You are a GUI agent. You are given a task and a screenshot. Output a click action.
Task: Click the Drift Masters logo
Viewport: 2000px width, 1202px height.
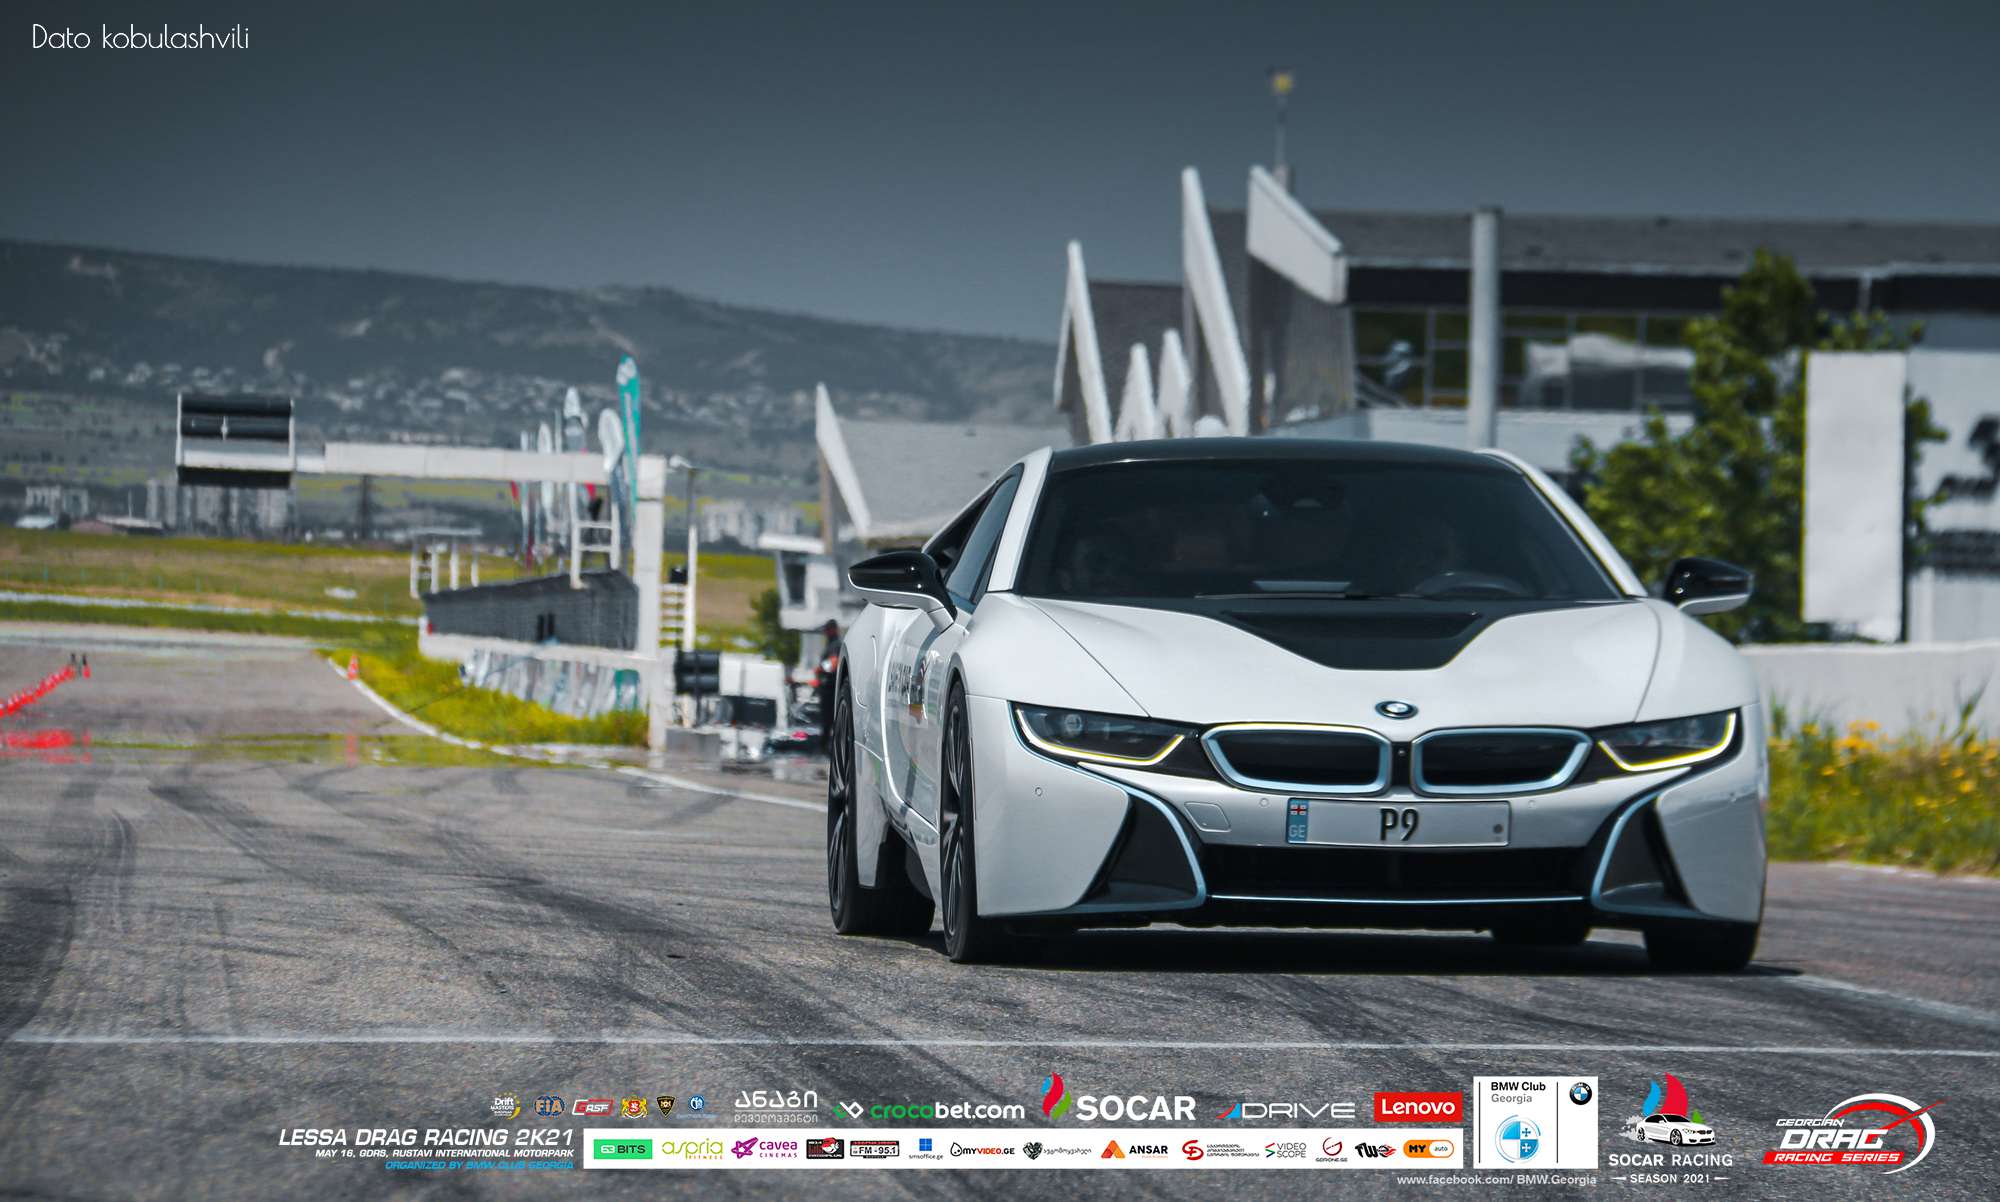click(505, 1106)
